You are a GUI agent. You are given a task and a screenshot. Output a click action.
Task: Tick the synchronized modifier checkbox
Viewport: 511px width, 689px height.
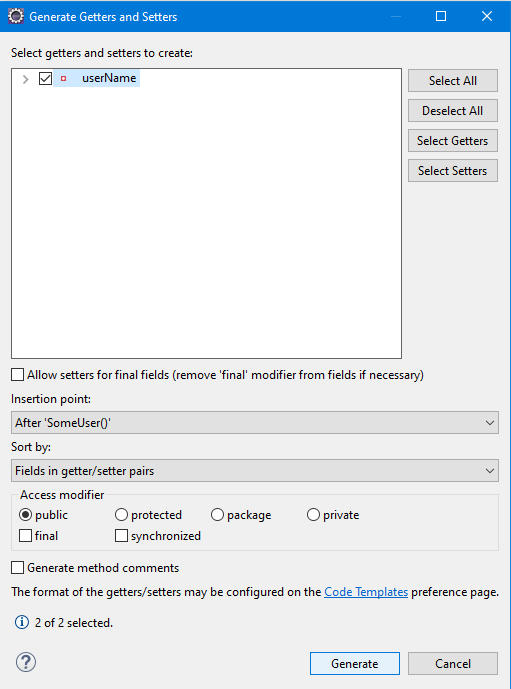coord(121,536)
